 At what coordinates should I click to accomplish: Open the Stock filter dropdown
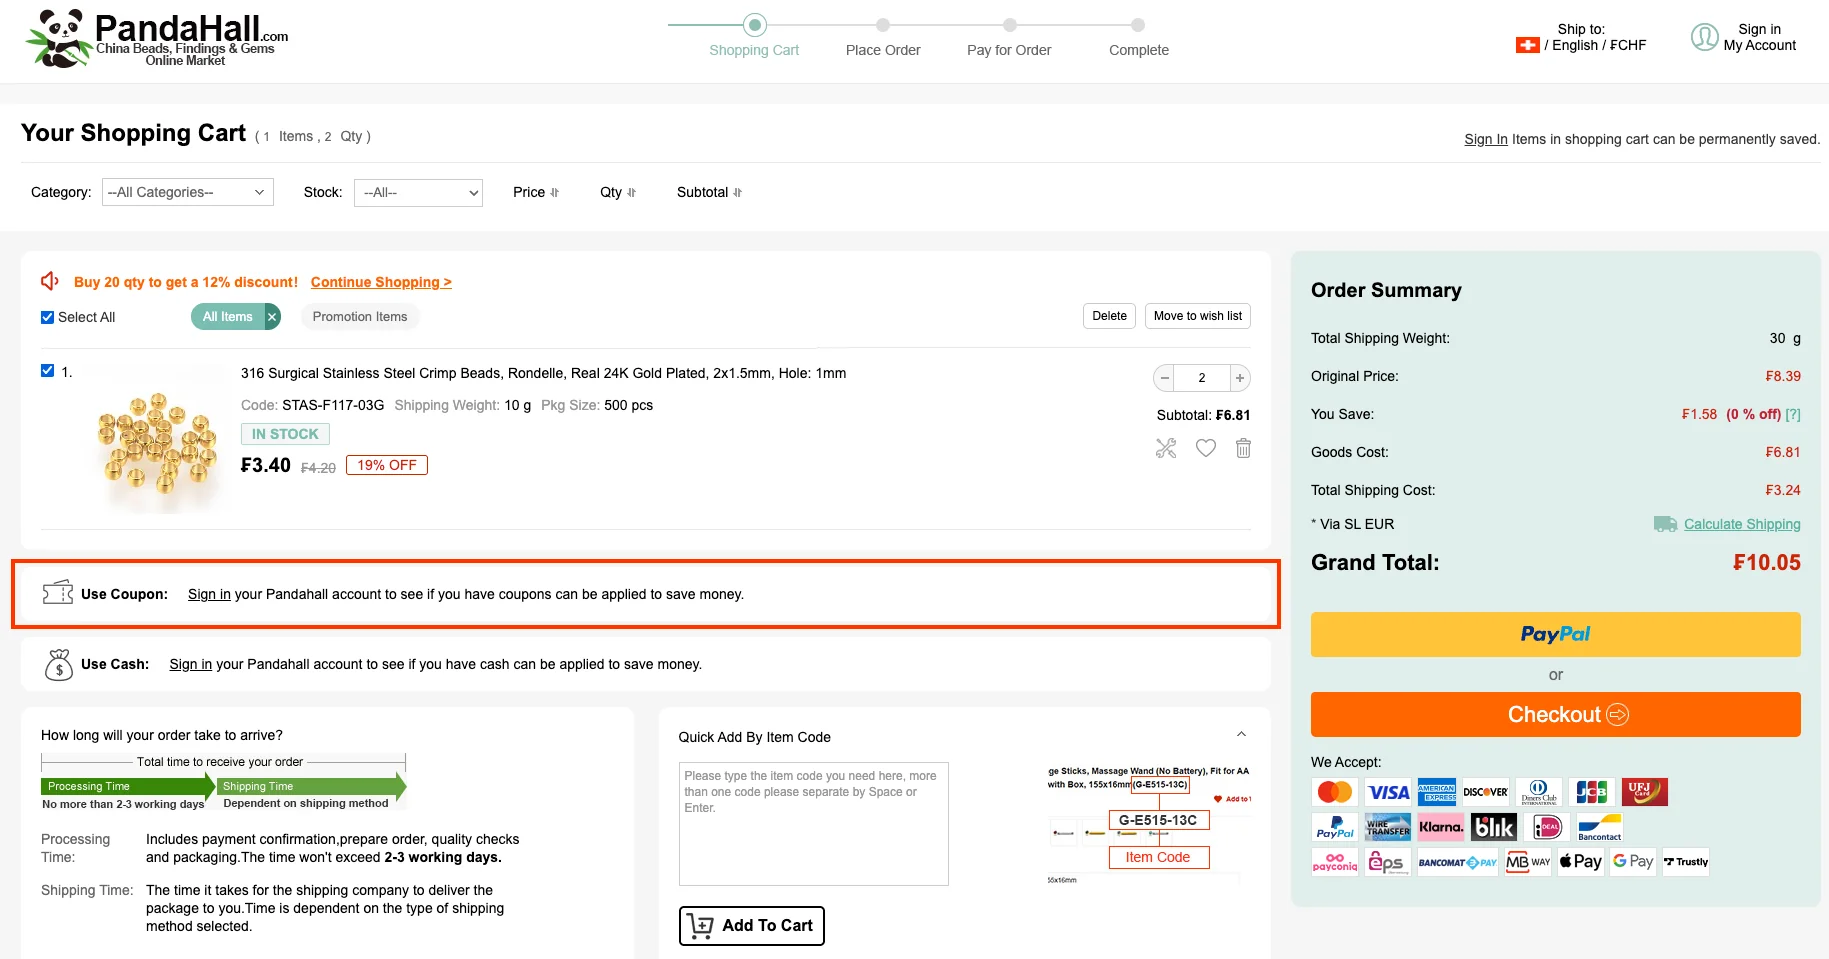418,193
